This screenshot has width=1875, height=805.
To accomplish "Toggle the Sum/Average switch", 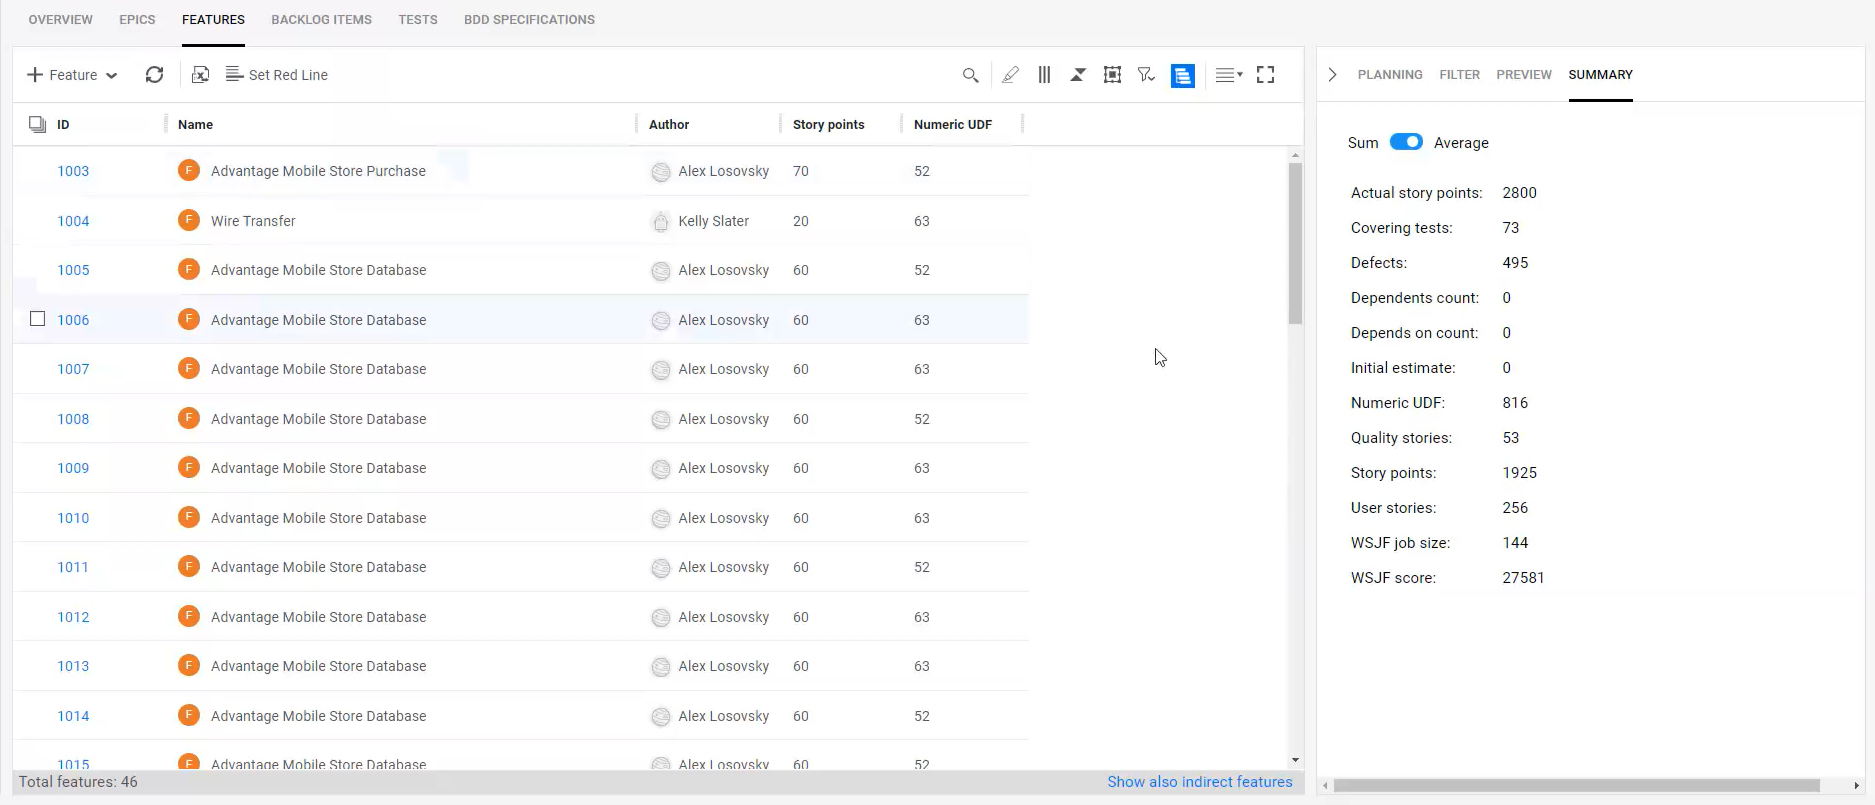I will 1406,142.
